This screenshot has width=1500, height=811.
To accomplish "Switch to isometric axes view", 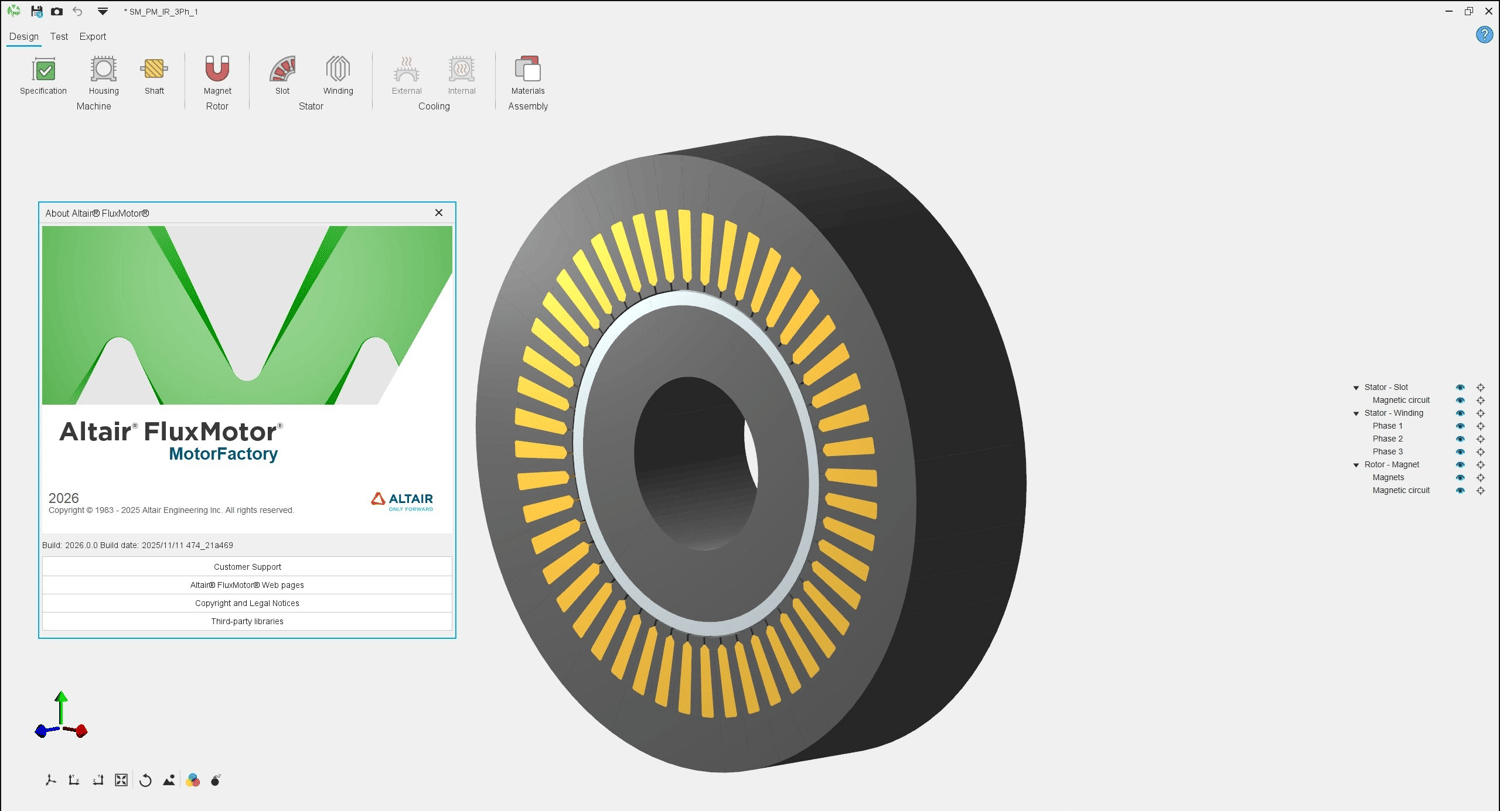I will coord(51,780).
